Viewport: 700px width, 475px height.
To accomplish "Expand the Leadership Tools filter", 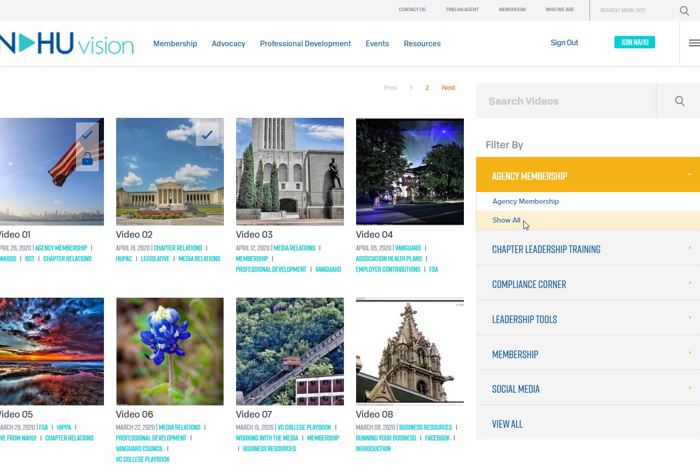I will click(x=588, y=319).
